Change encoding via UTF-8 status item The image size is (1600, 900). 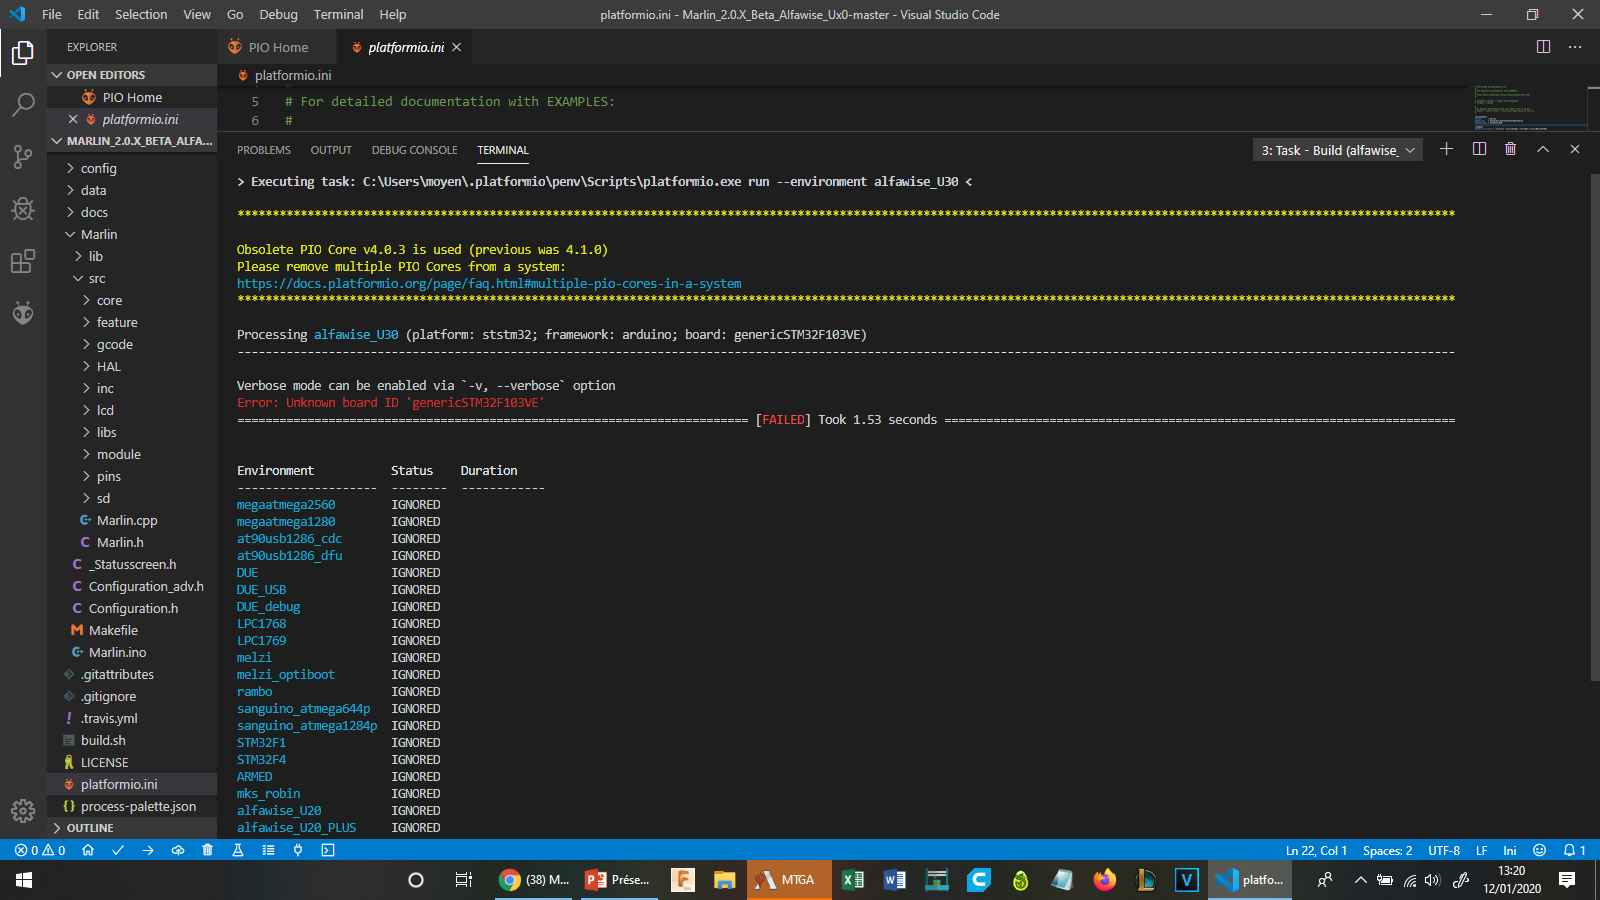click(1444, 850)
